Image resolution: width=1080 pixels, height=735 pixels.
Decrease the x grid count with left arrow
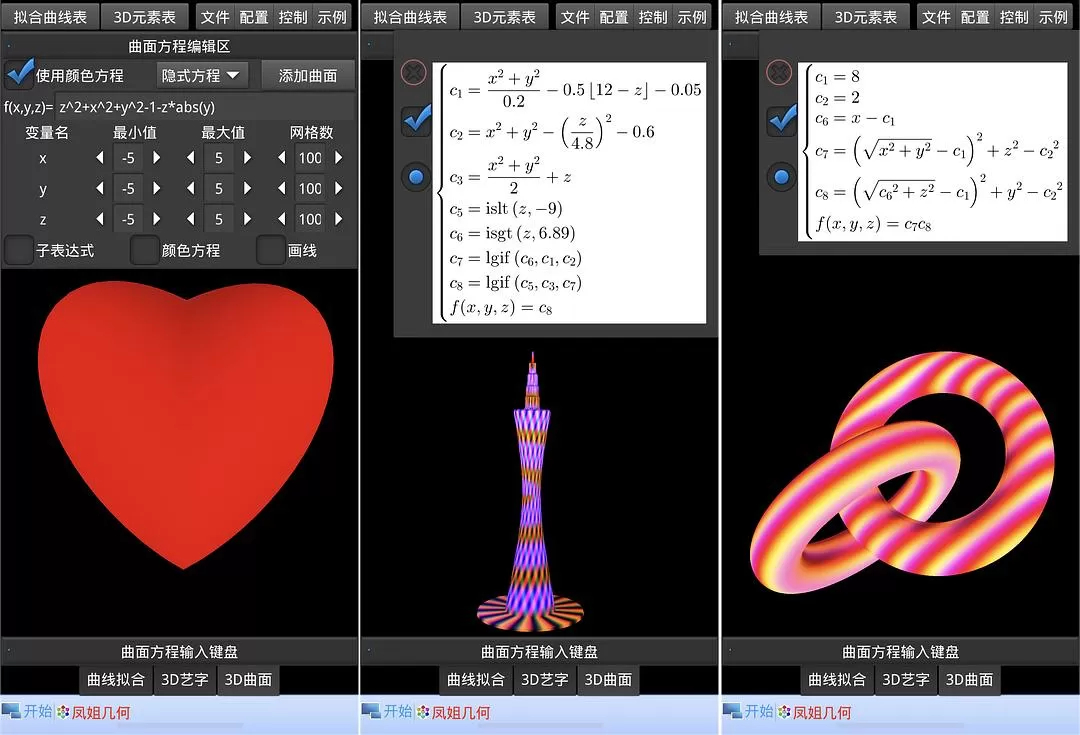(x=282, y=158)
